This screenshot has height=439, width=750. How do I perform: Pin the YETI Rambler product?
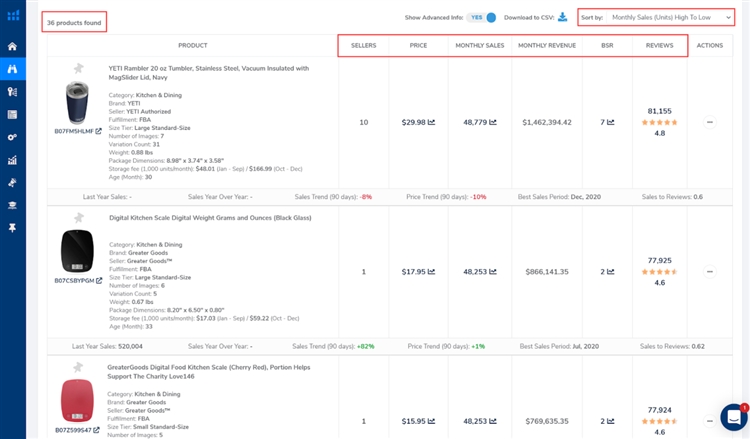(x=78, y=68)
